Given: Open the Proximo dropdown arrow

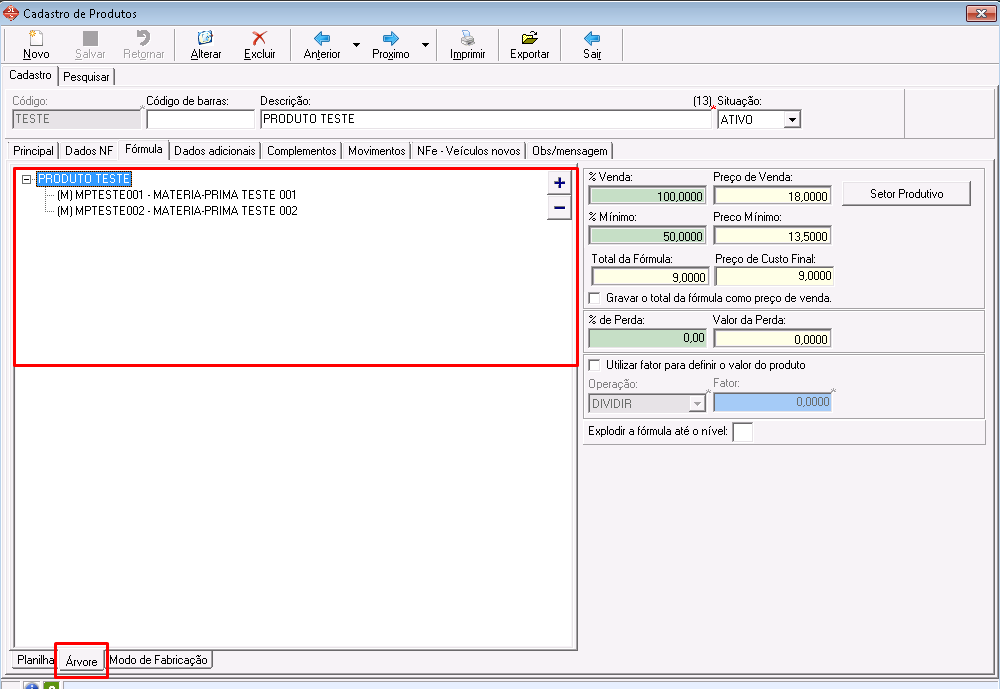Looking at the screenshot, I should (x=425, y=45).
